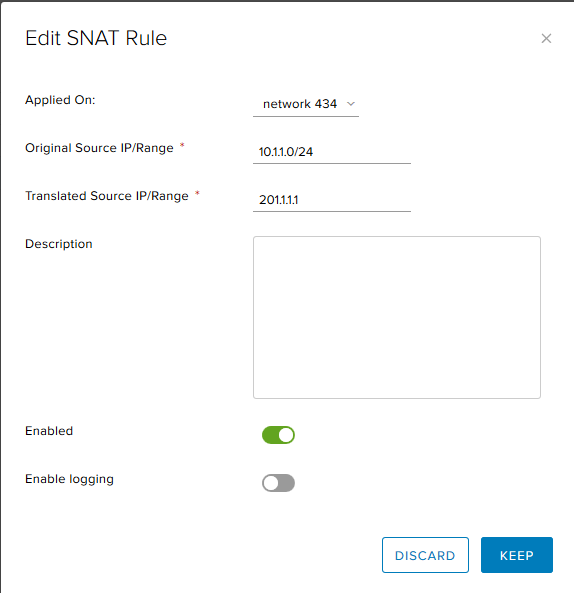Disable the Enabled toggle switch
574x593 pixels.
click(x=278, y=435)
